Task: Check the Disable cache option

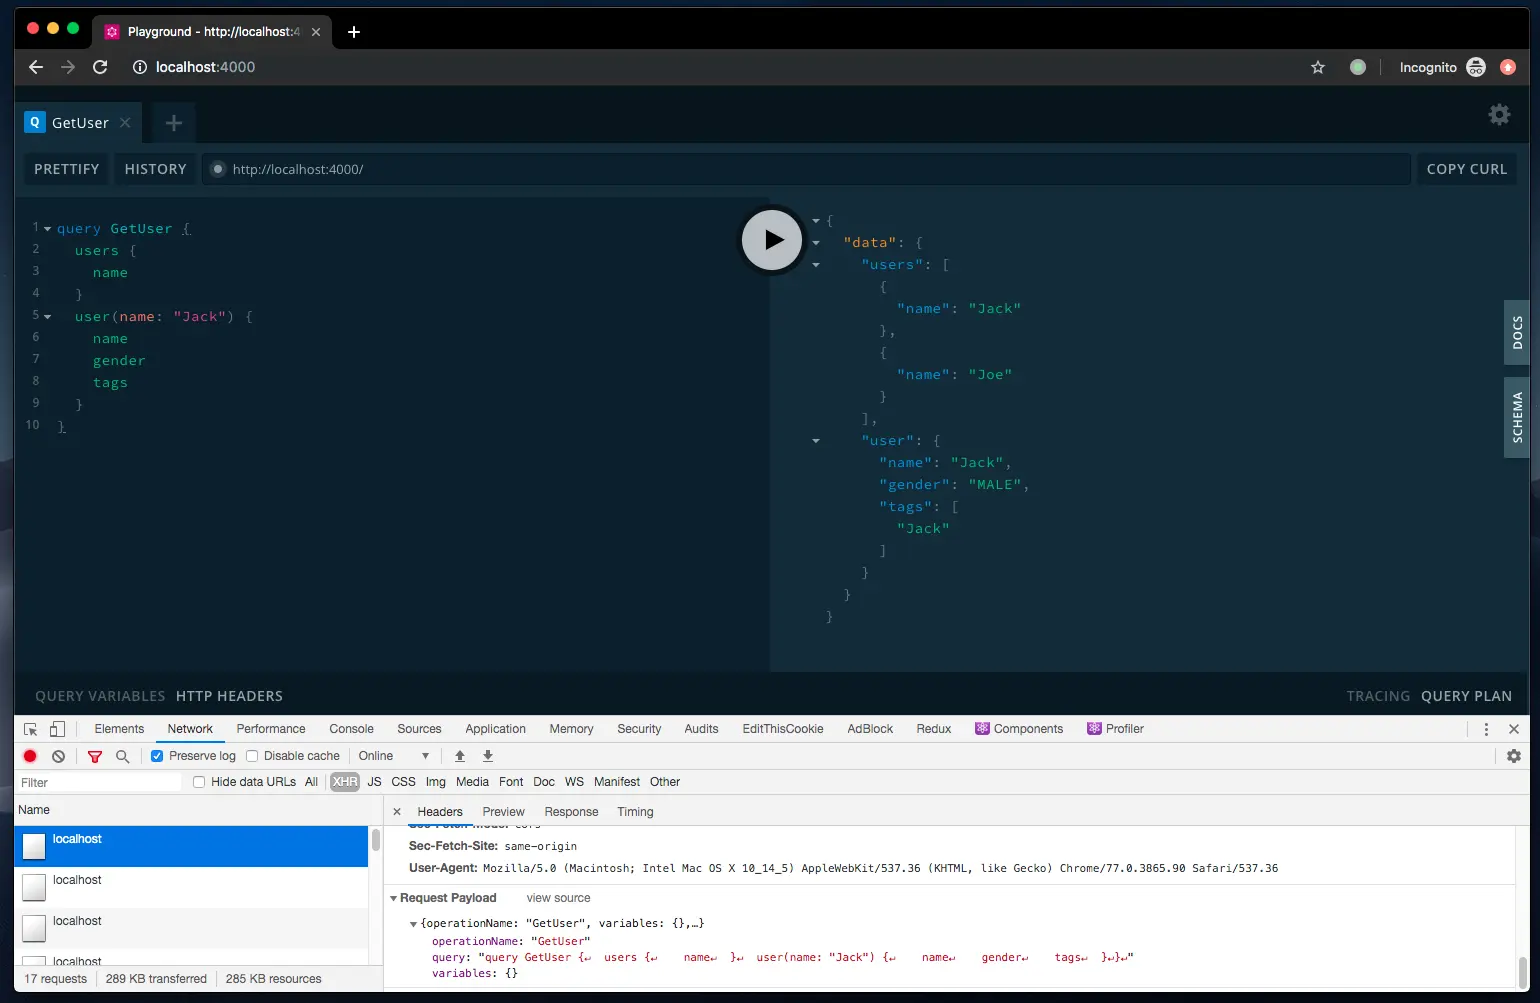Action: (250, 756)
